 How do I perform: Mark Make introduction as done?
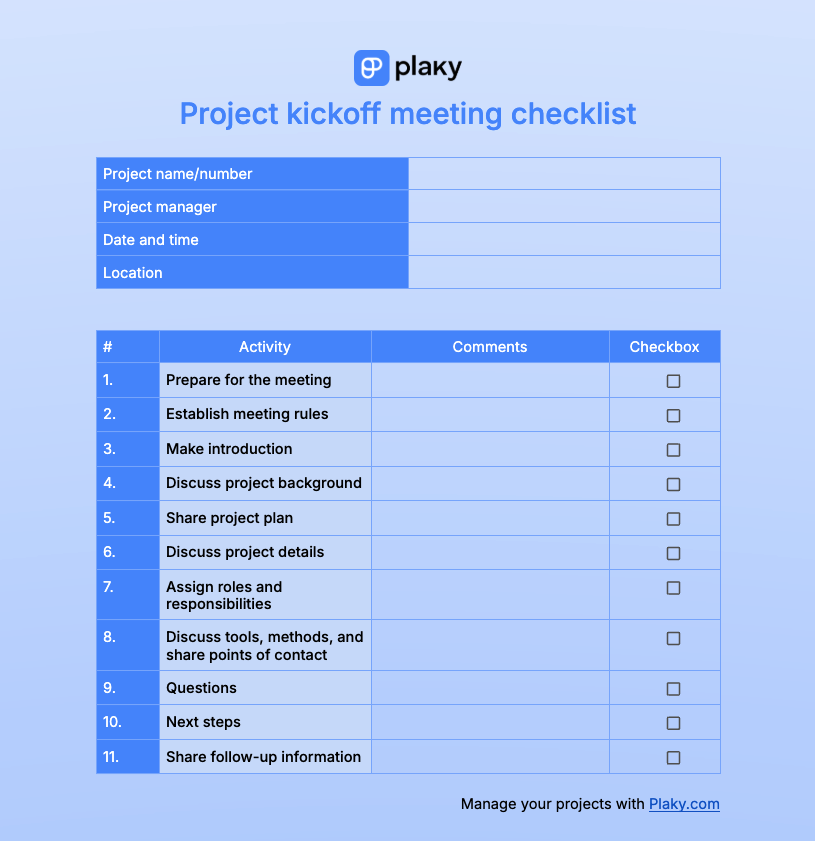(x=673, y=450)
